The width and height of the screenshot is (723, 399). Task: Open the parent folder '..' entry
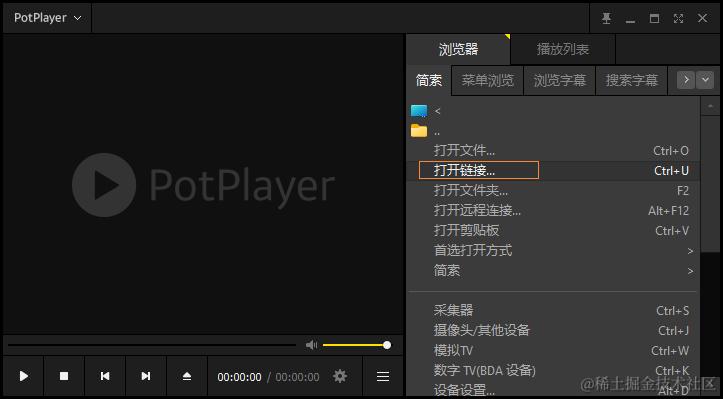coord(419,131)
